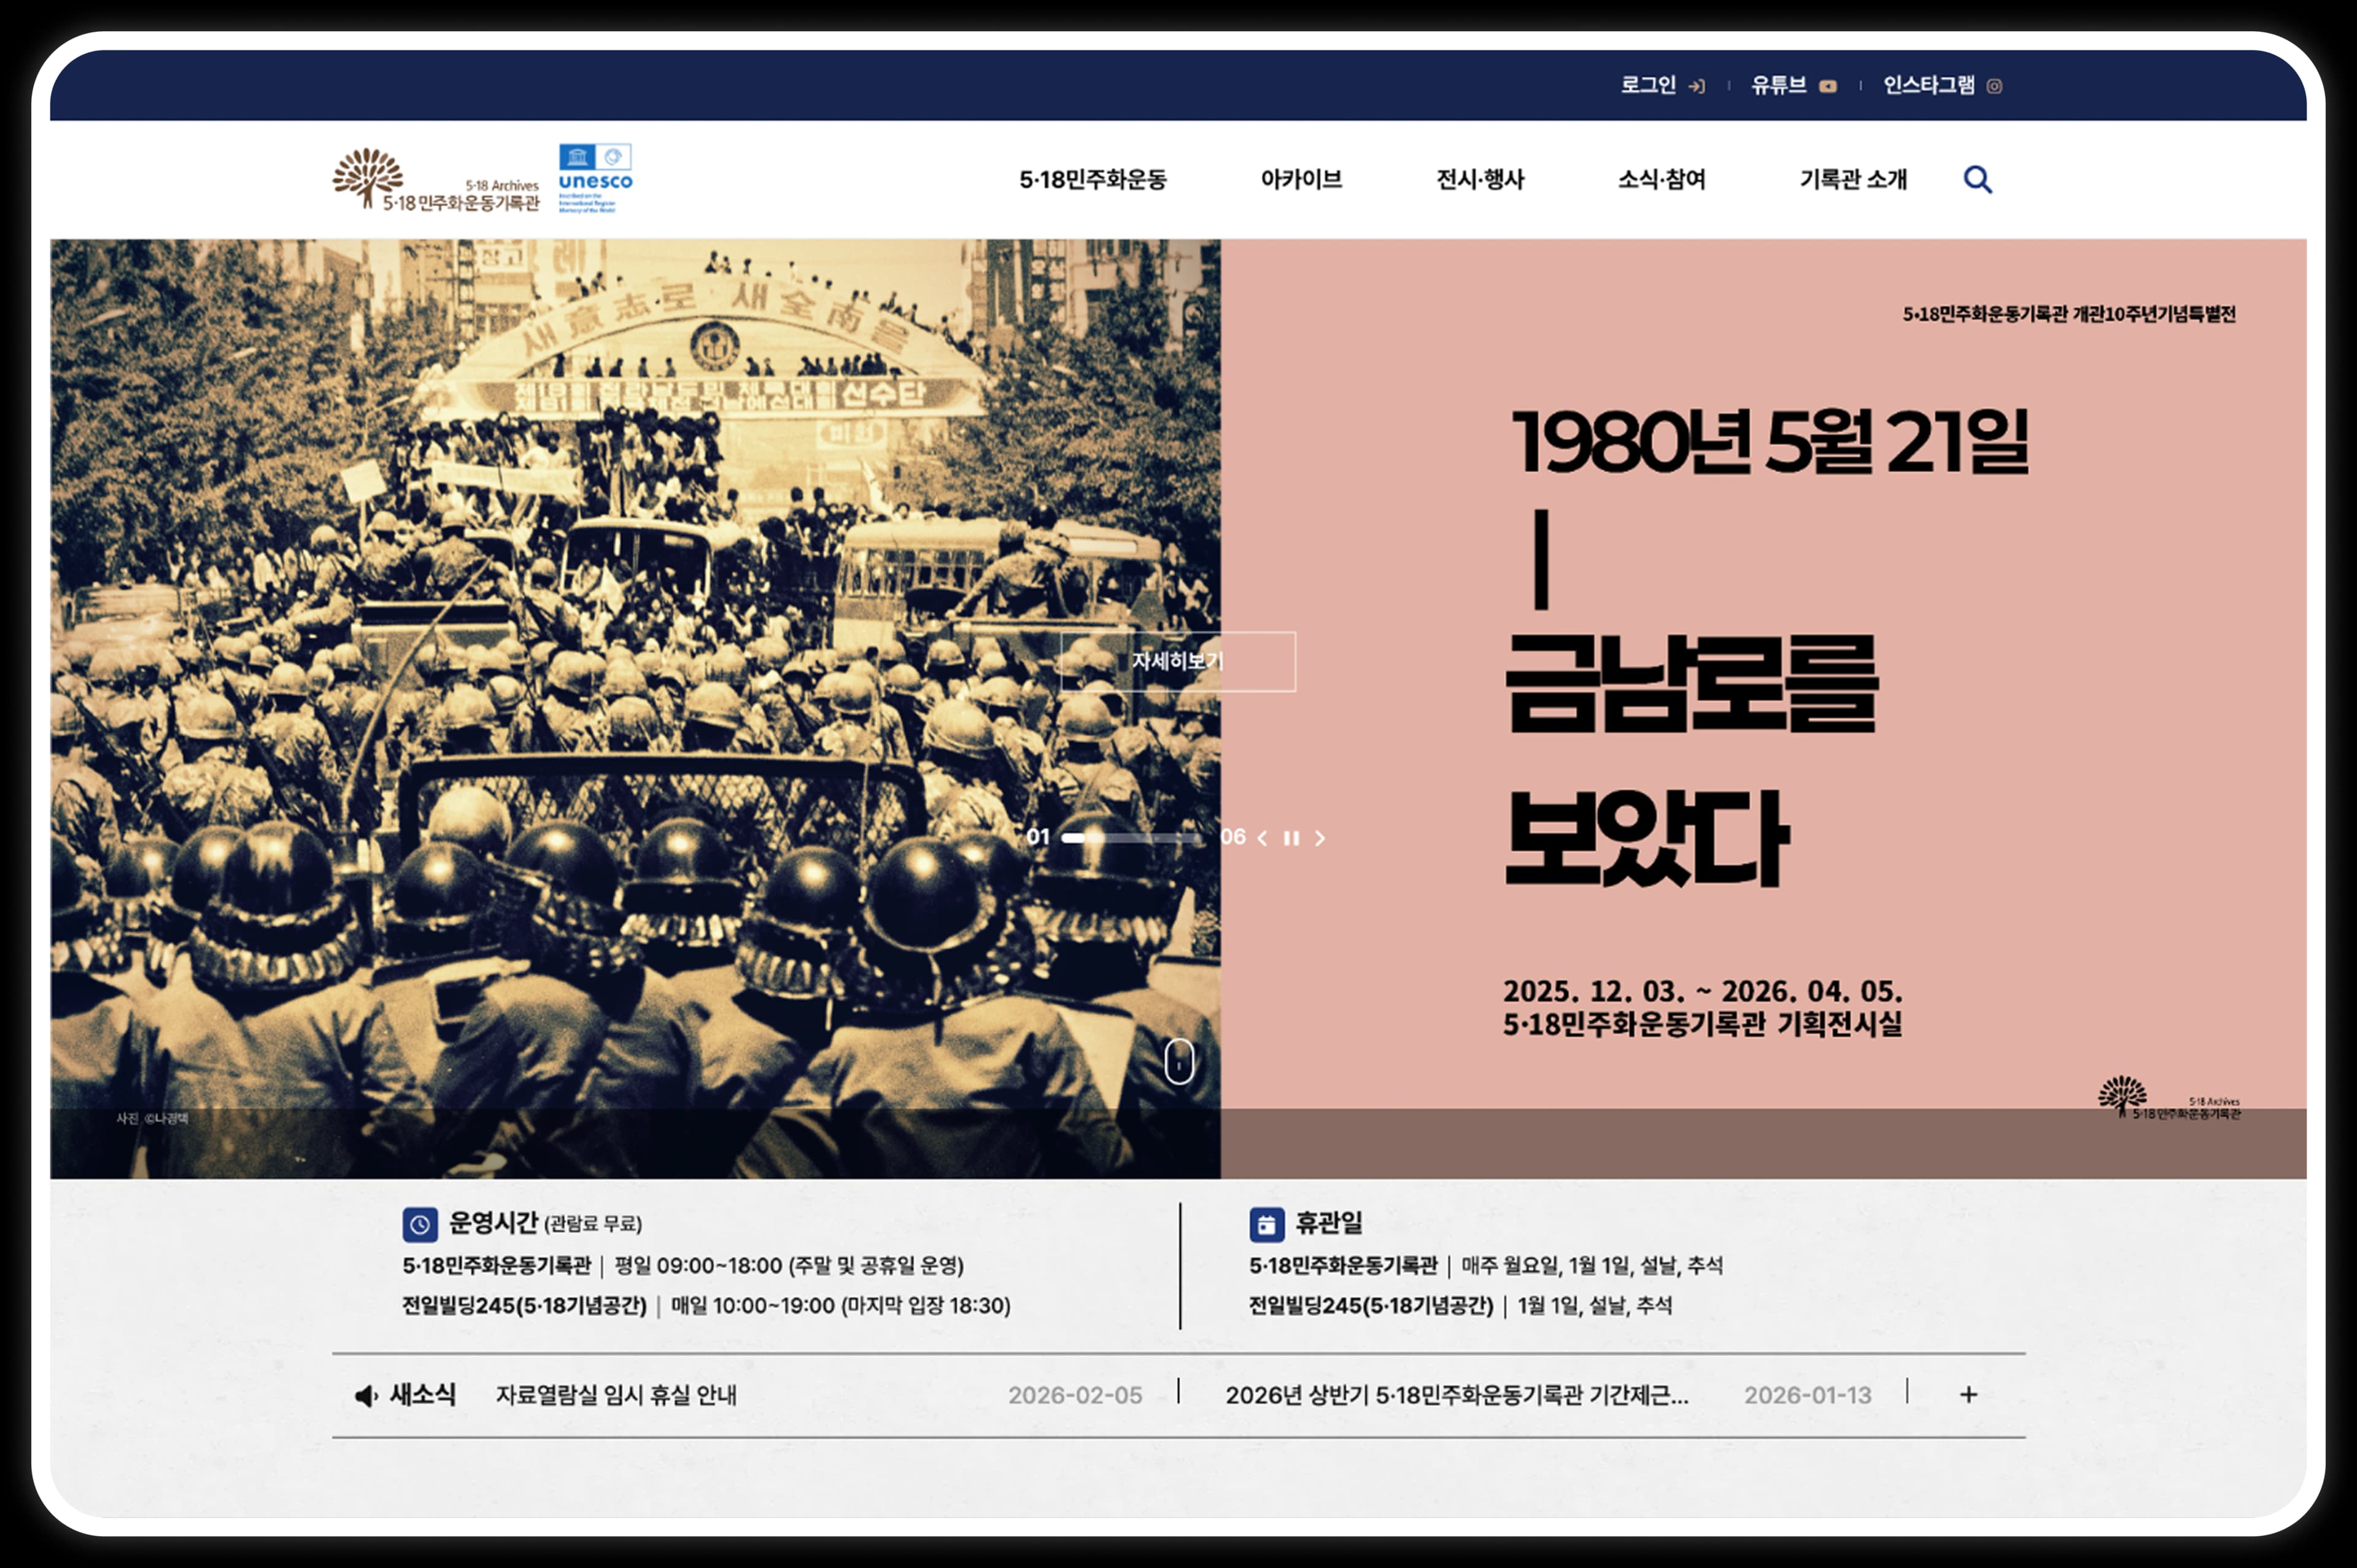2357x1568 pixels.
Task: Click the clock icon beside 운영시간
Action: 420,1224
